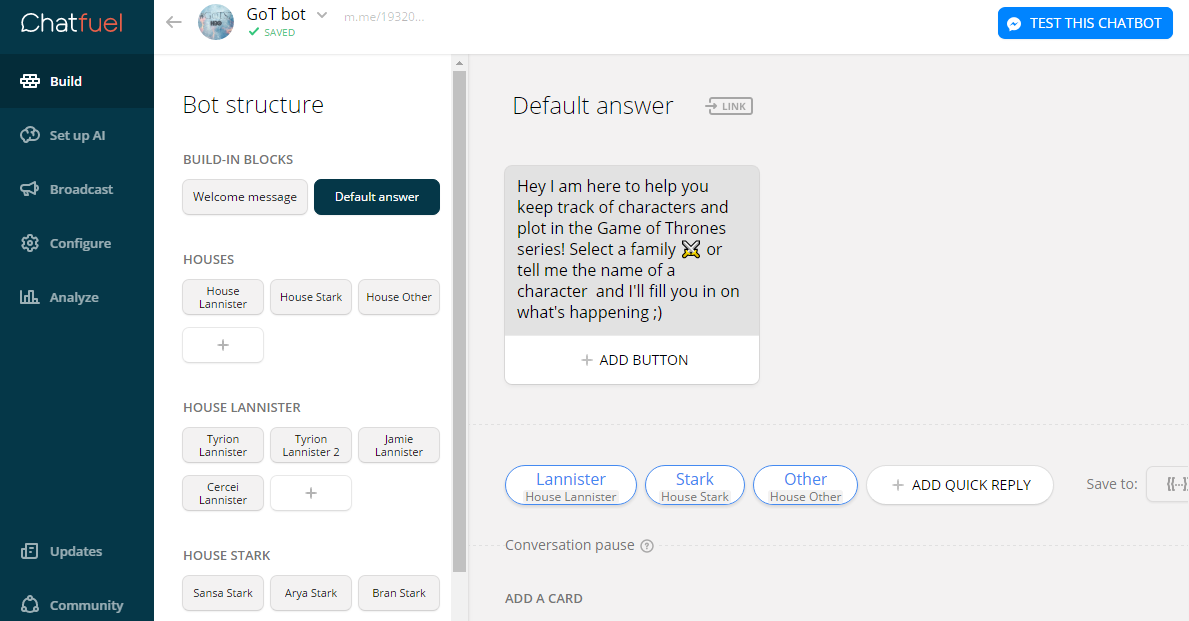1189x621 pixels.
Task: Click the Save to attribute field
Action: point(1168,485)
